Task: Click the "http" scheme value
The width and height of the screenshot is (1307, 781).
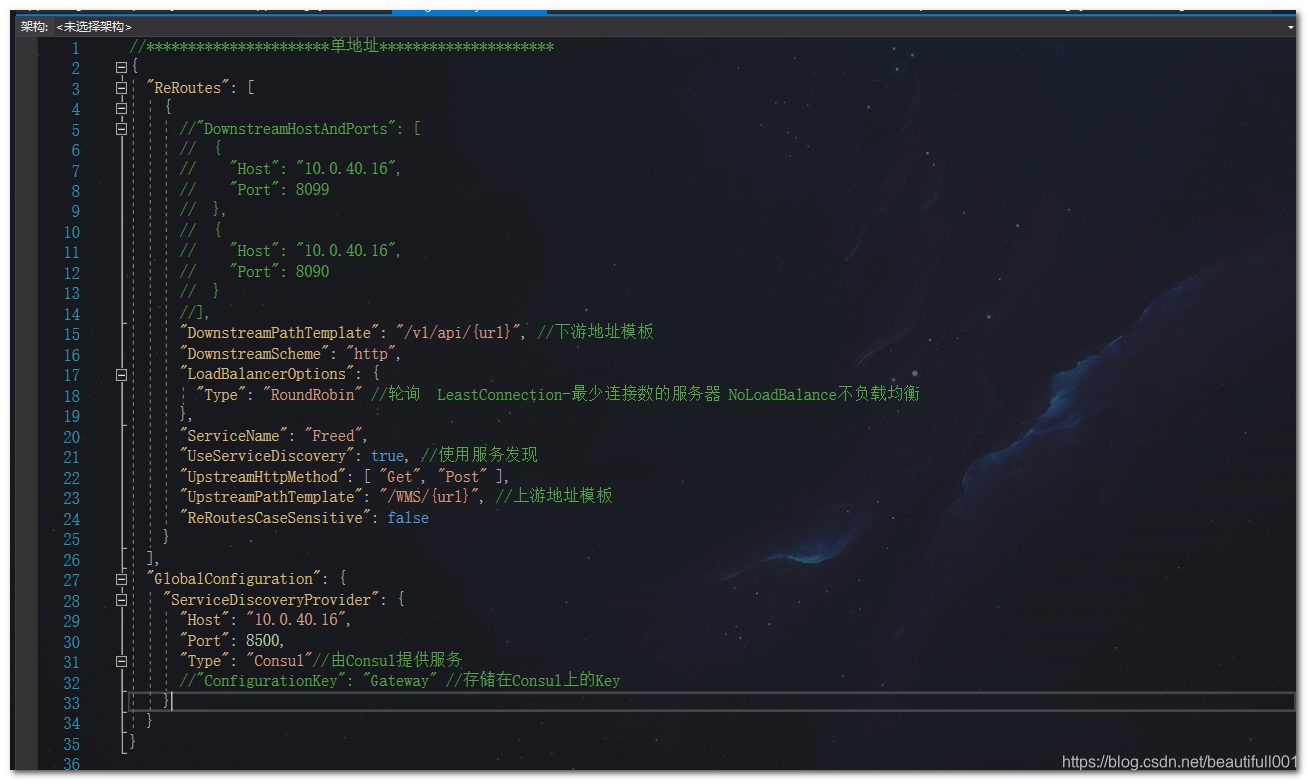Action: click(x=371, y=354)
